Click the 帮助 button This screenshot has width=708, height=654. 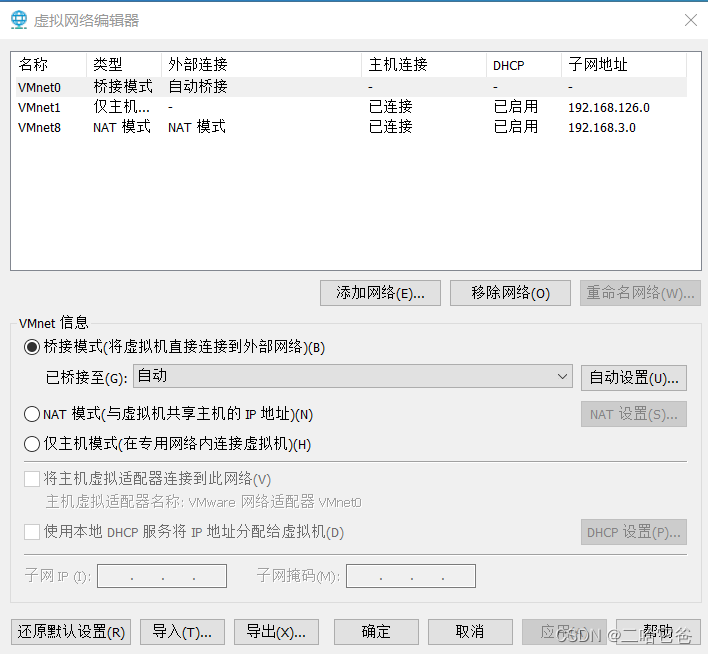[658, 632]
